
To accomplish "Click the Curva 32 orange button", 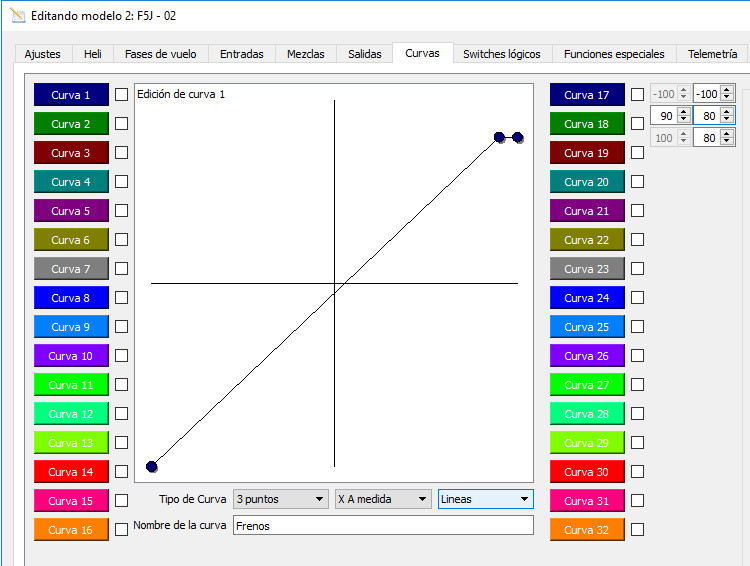I will tap(587, 530).
